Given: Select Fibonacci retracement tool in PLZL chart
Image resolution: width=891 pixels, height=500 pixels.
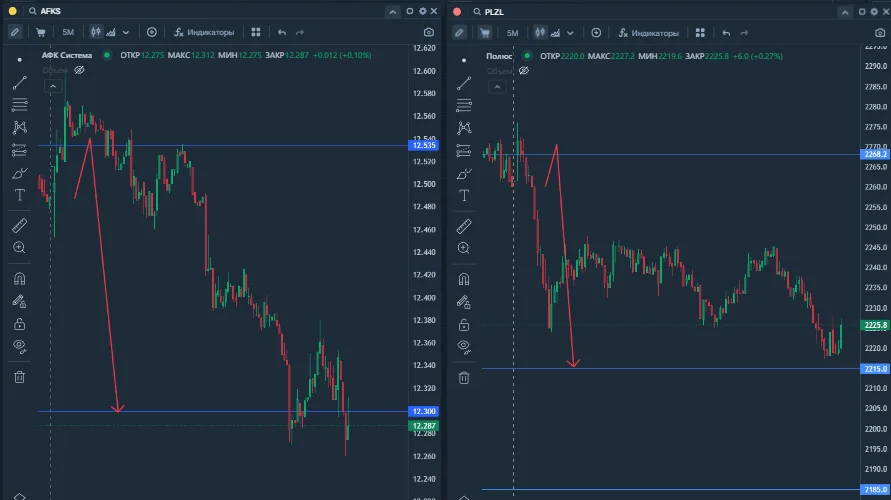Looking at the screenshot, I should pos(464,105).
